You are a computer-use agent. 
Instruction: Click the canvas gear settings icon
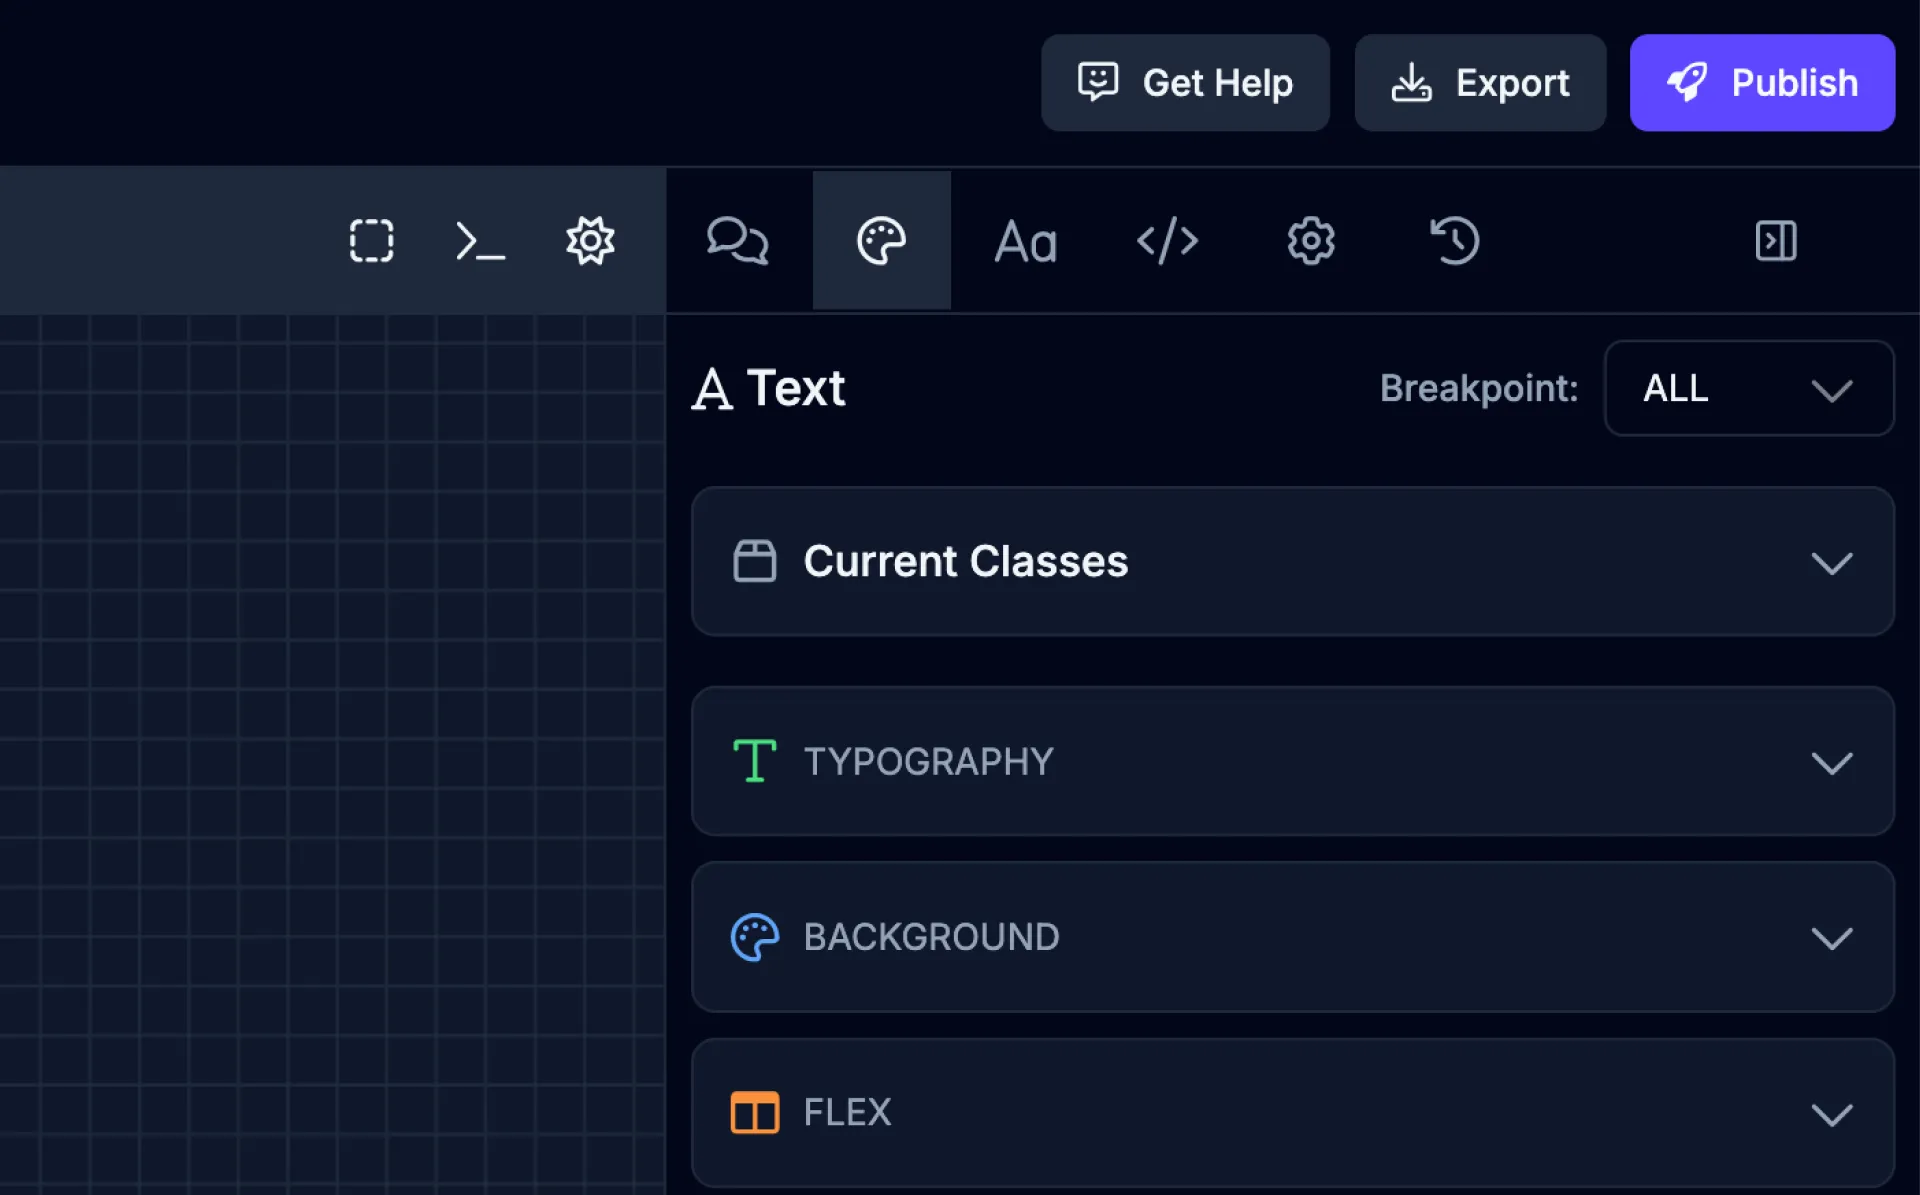point(590,241)
